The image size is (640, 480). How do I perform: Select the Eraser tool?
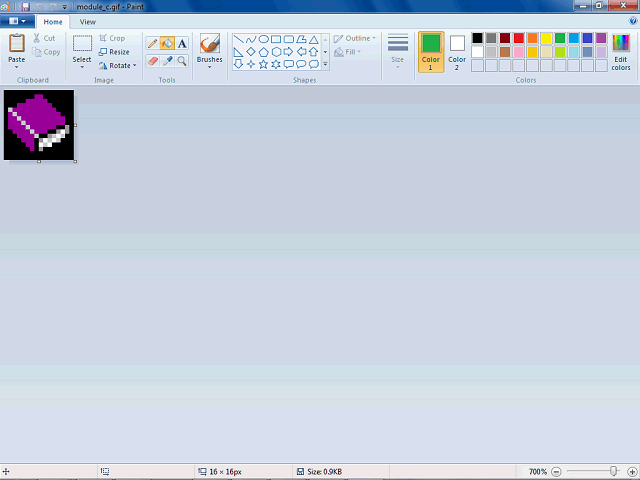(x=153, y=61)
